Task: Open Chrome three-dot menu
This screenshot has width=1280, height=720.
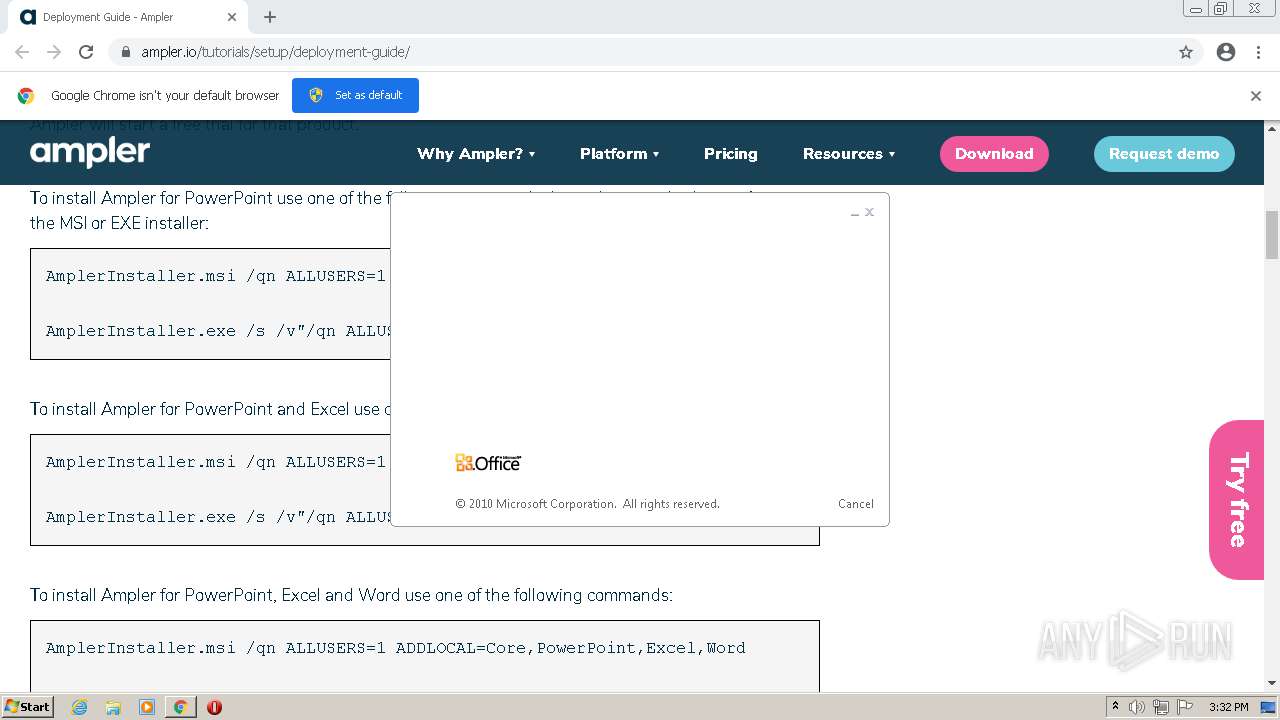Action: pyautogui.click(x=1258, y=52)
